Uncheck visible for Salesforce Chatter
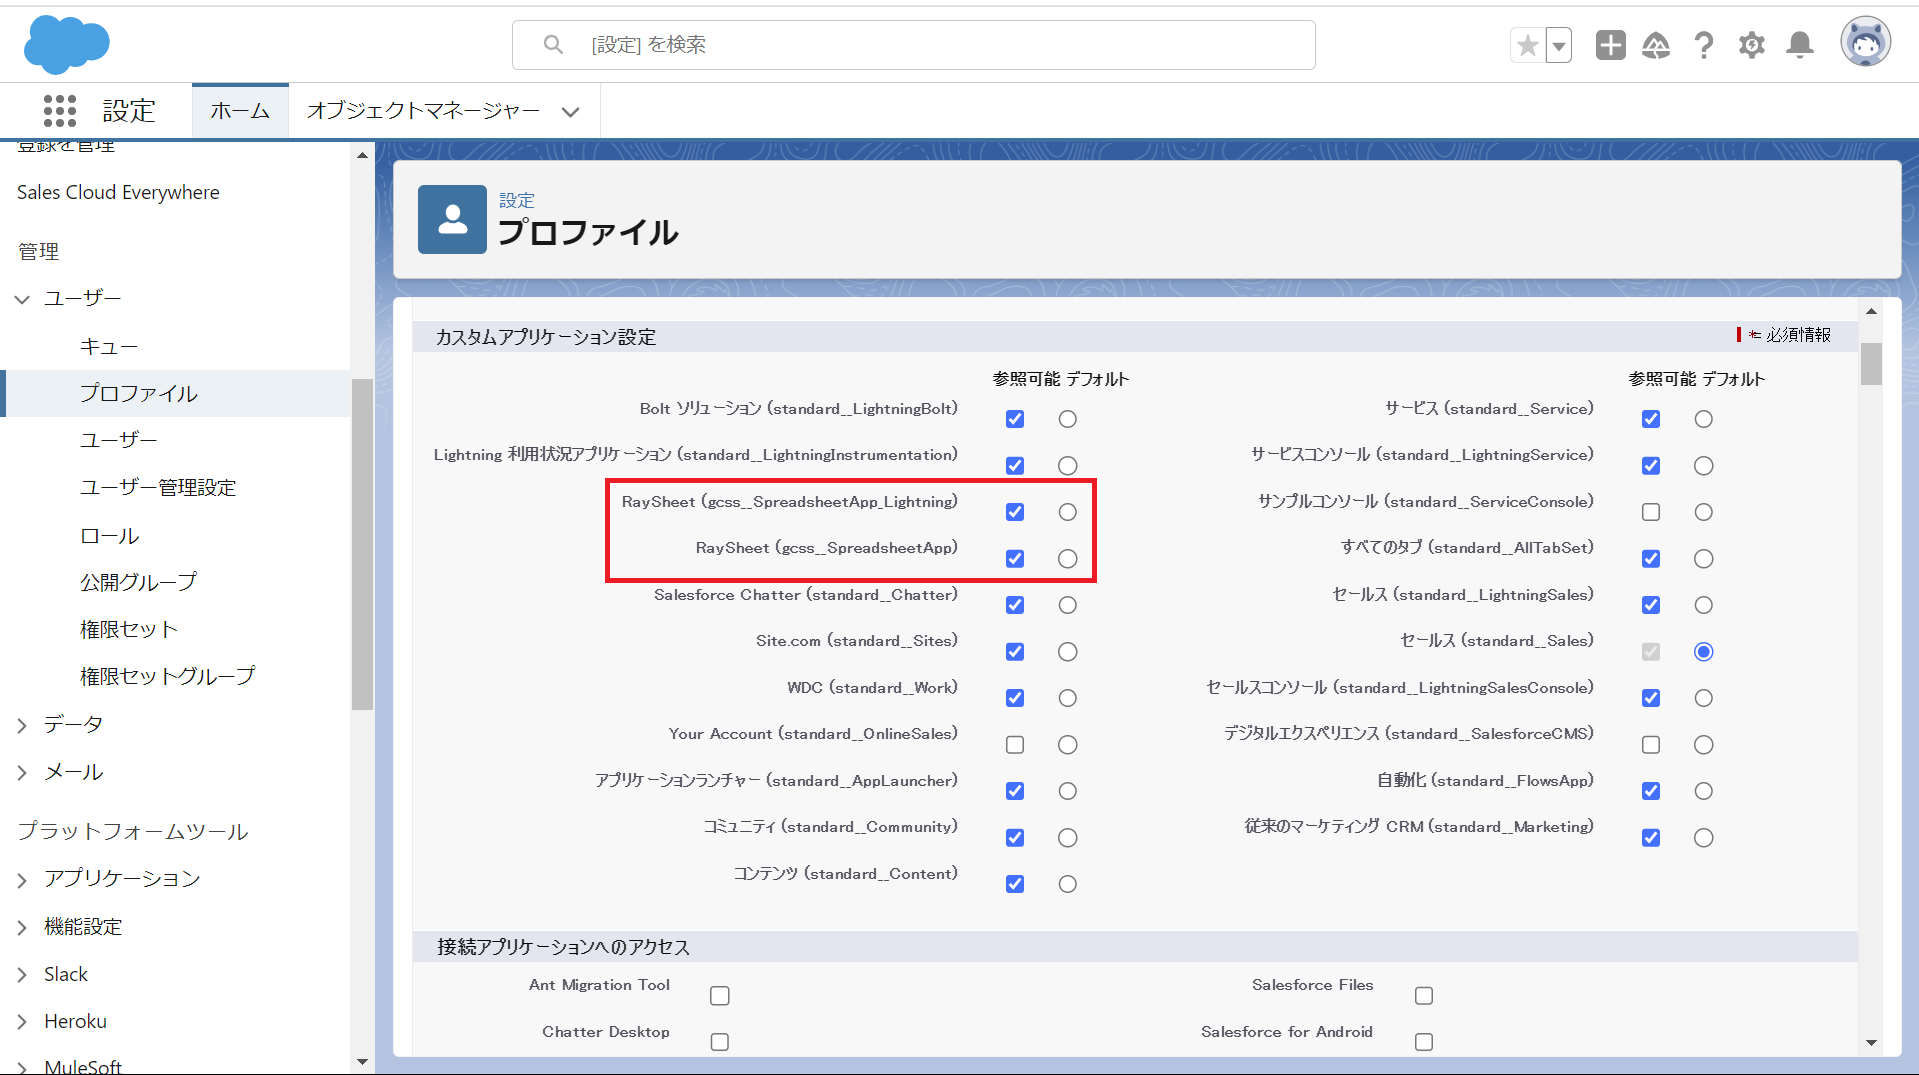Viewport: 1919px width, 1075px height. 1015,605
